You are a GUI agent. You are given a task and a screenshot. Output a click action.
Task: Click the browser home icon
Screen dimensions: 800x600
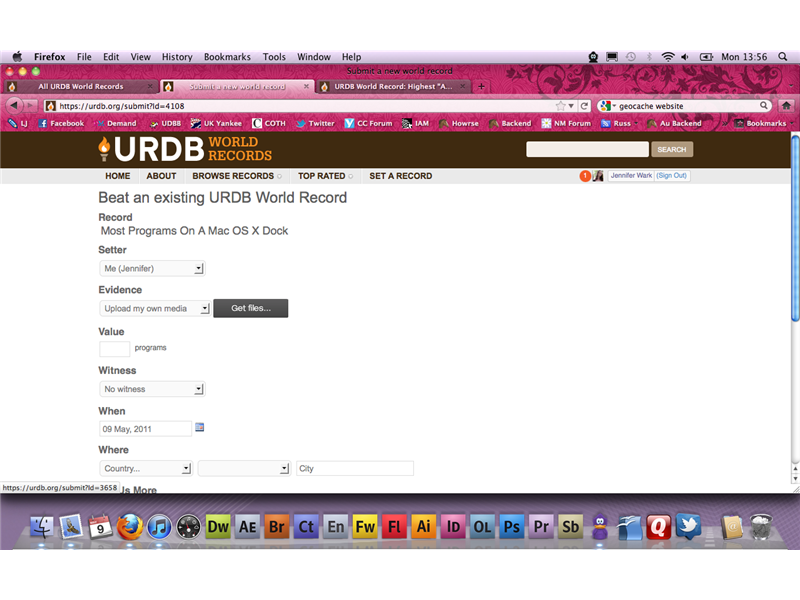click(x=786, y=106)
